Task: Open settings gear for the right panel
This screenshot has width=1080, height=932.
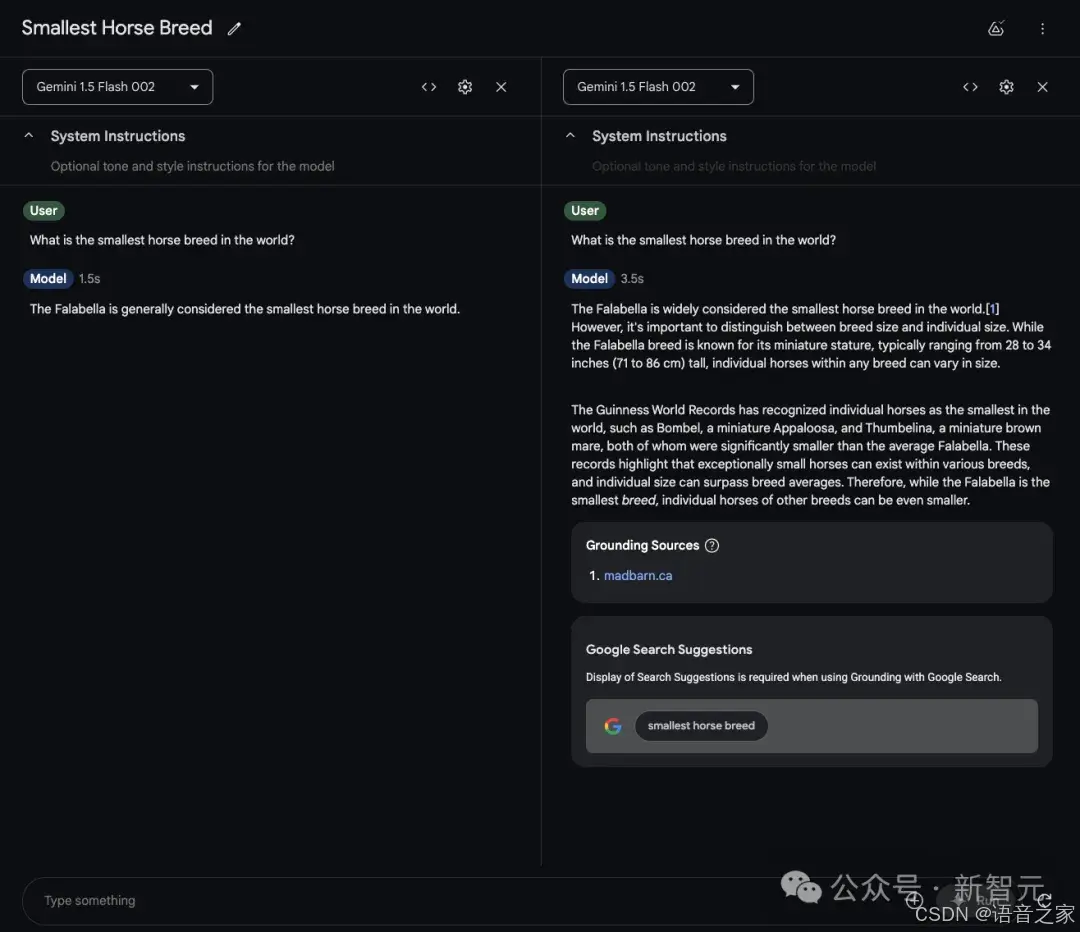Action: click(x=1006, y=87)
